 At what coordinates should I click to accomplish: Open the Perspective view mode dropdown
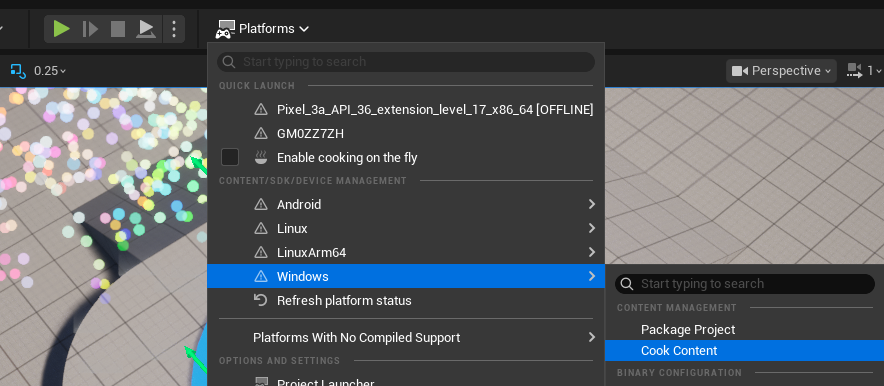[x=781, y=71]
